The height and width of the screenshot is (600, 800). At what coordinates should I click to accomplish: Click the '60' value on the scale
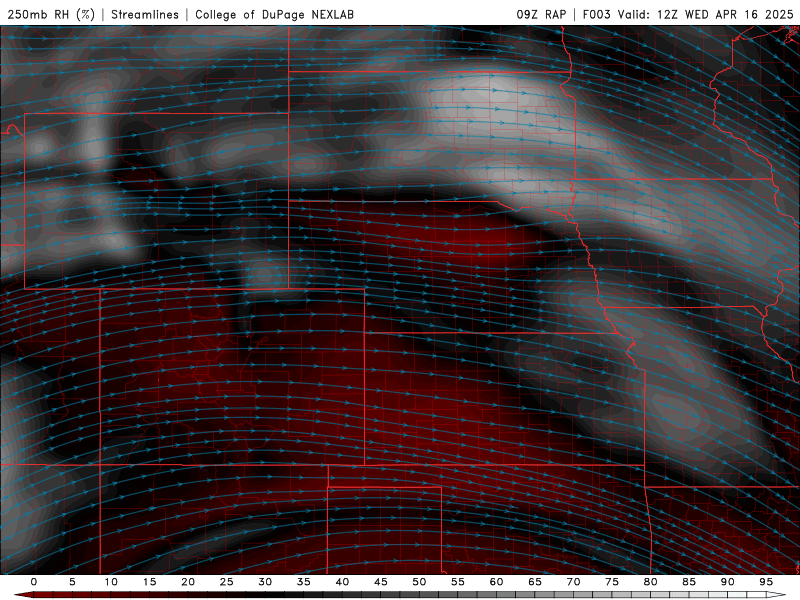[496, 582]
